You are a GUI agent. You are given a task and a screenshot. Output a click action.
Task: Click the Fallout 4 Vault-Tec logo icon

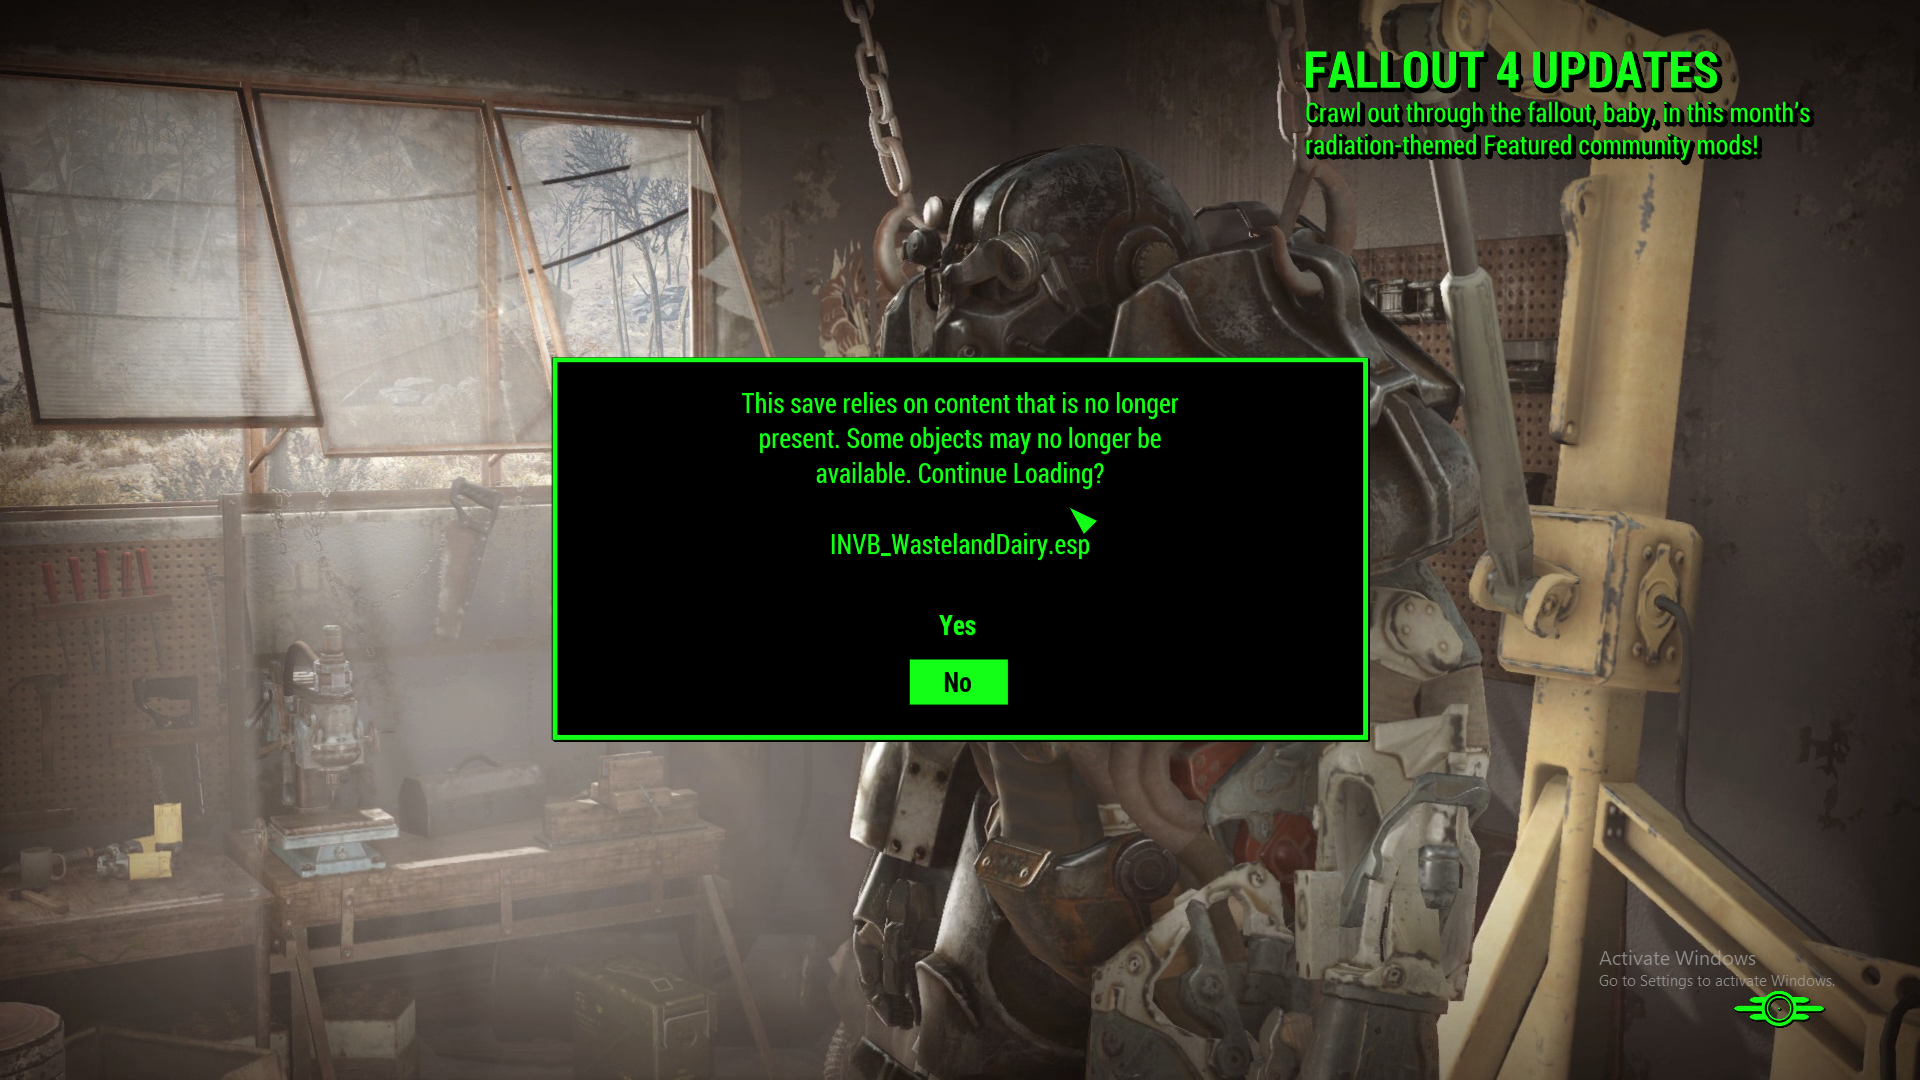pos(1779,1007)
